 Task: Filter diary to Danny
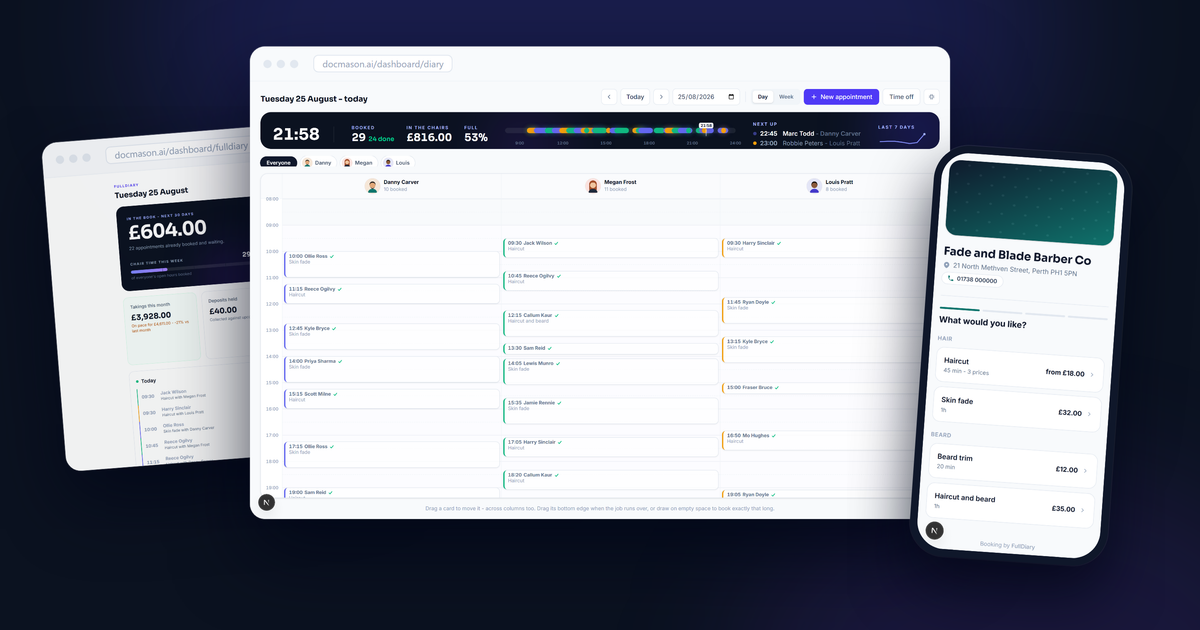pyautogui.click(x=317, y=162)
